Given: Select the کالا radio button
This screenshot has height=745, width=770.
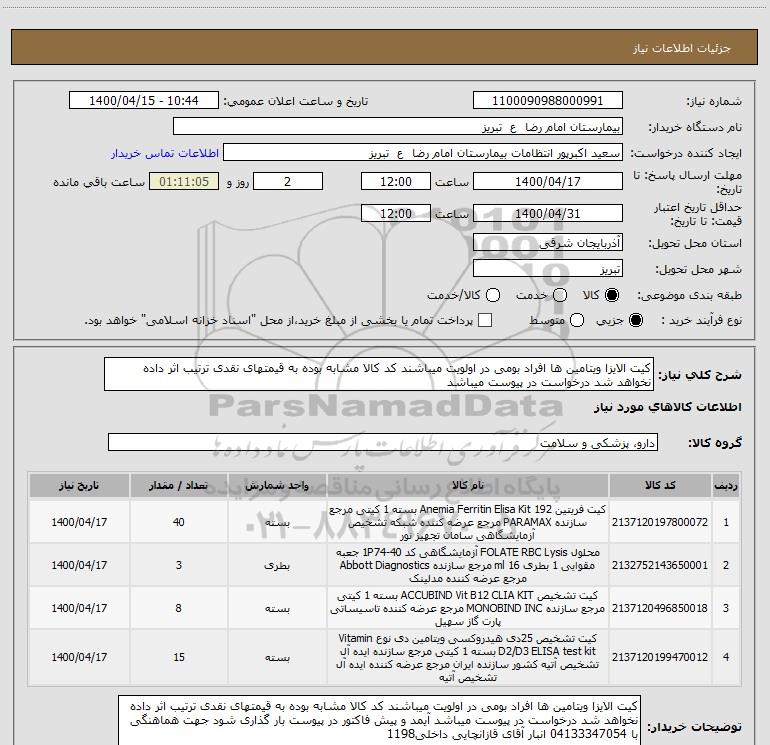Looking at the screenshot, I should 612,295.
